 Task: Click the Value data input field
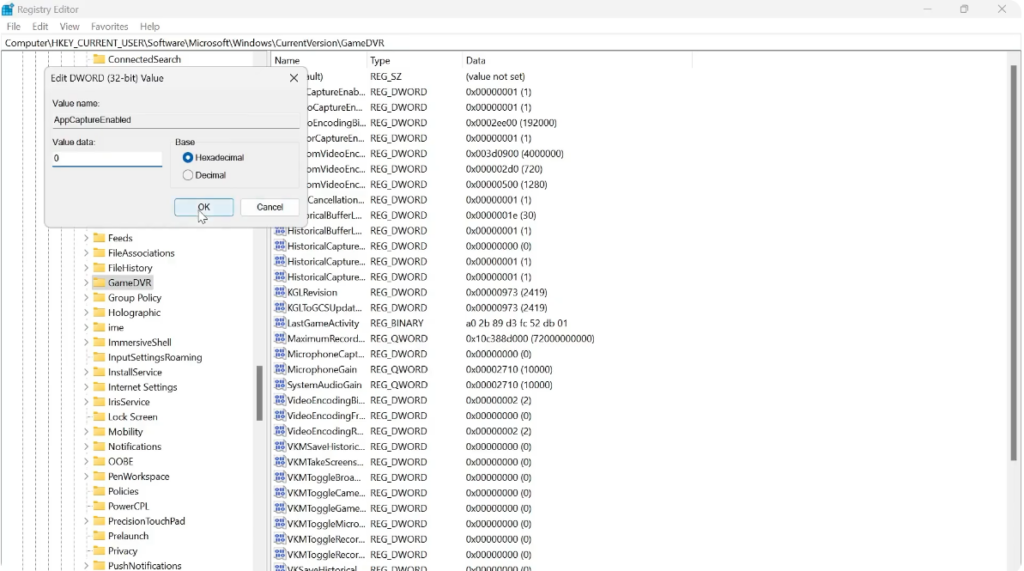click(107, 158)
